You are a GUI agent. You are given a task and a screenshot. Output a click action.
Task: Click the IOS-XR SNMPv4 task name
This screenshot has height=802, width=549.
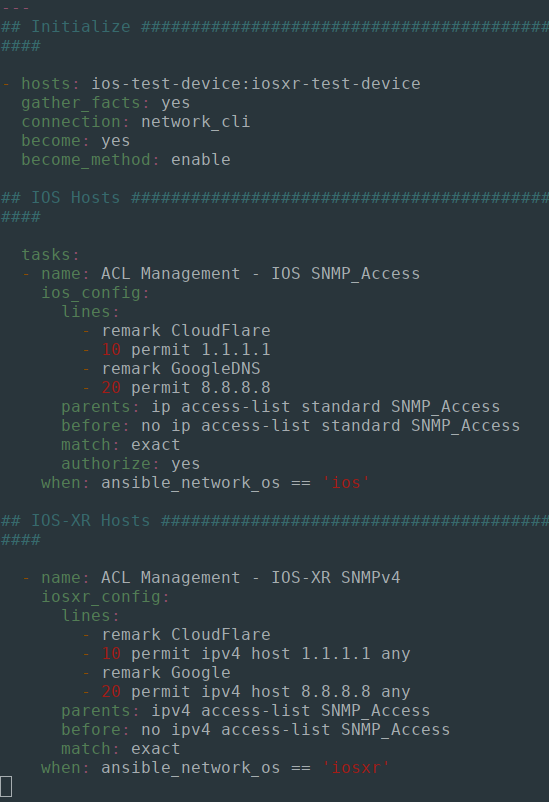(250, 577)
